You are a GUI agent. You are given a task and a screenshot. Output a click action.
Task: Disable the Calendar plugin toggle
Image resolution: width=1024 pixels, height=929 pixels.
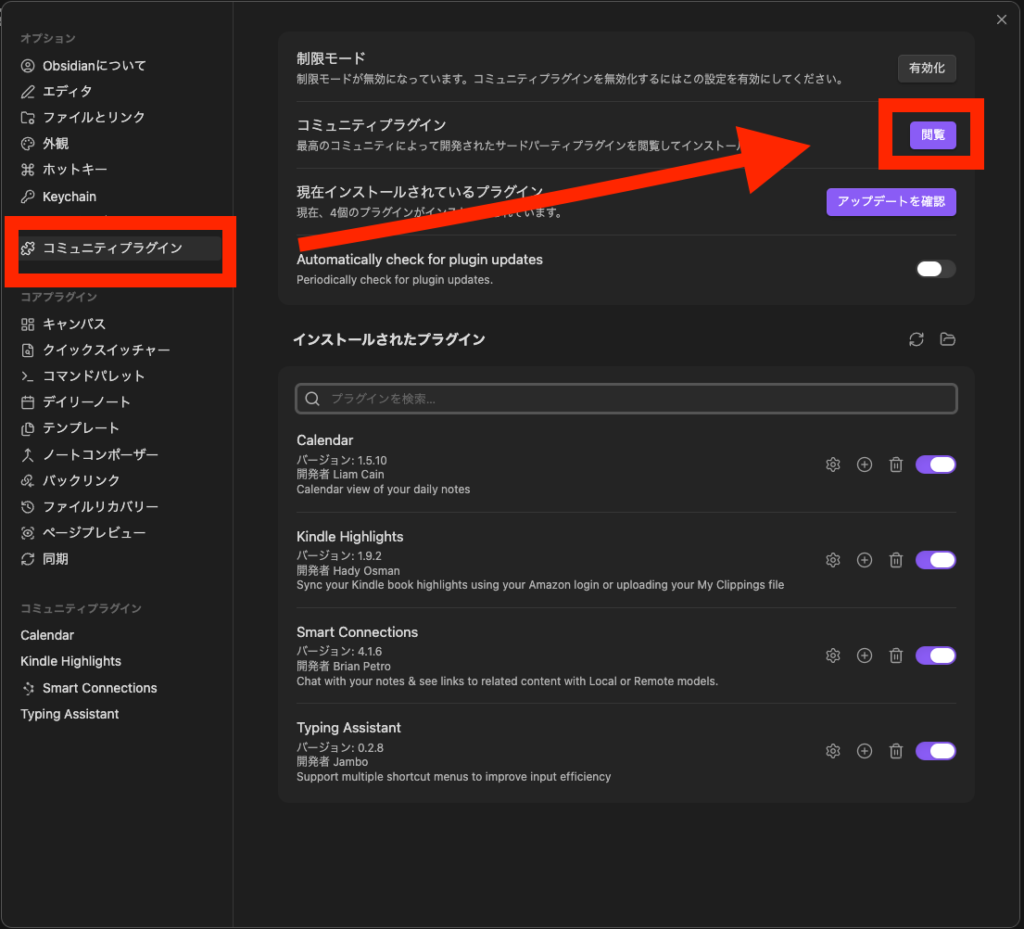pyautogui.click(x=936, y=464)
